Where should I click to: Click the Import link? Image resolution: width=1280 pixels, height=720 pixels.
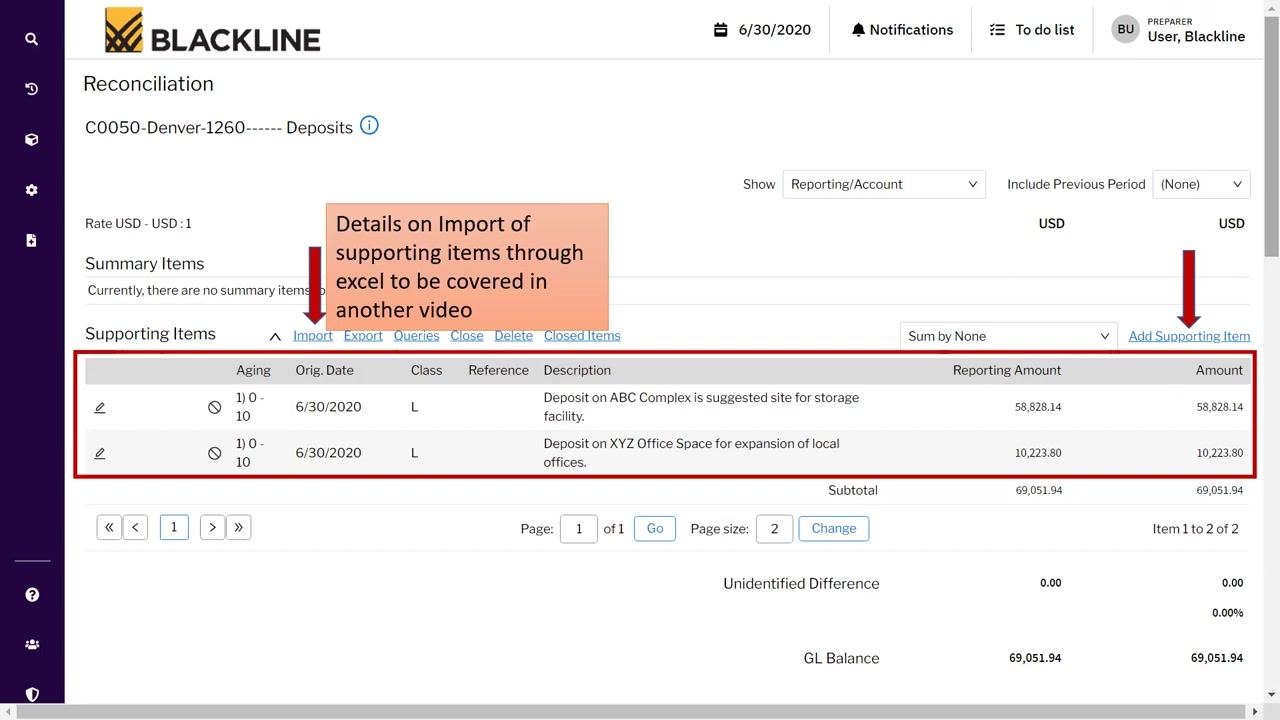pyautogui.click(x=313, y=336)
